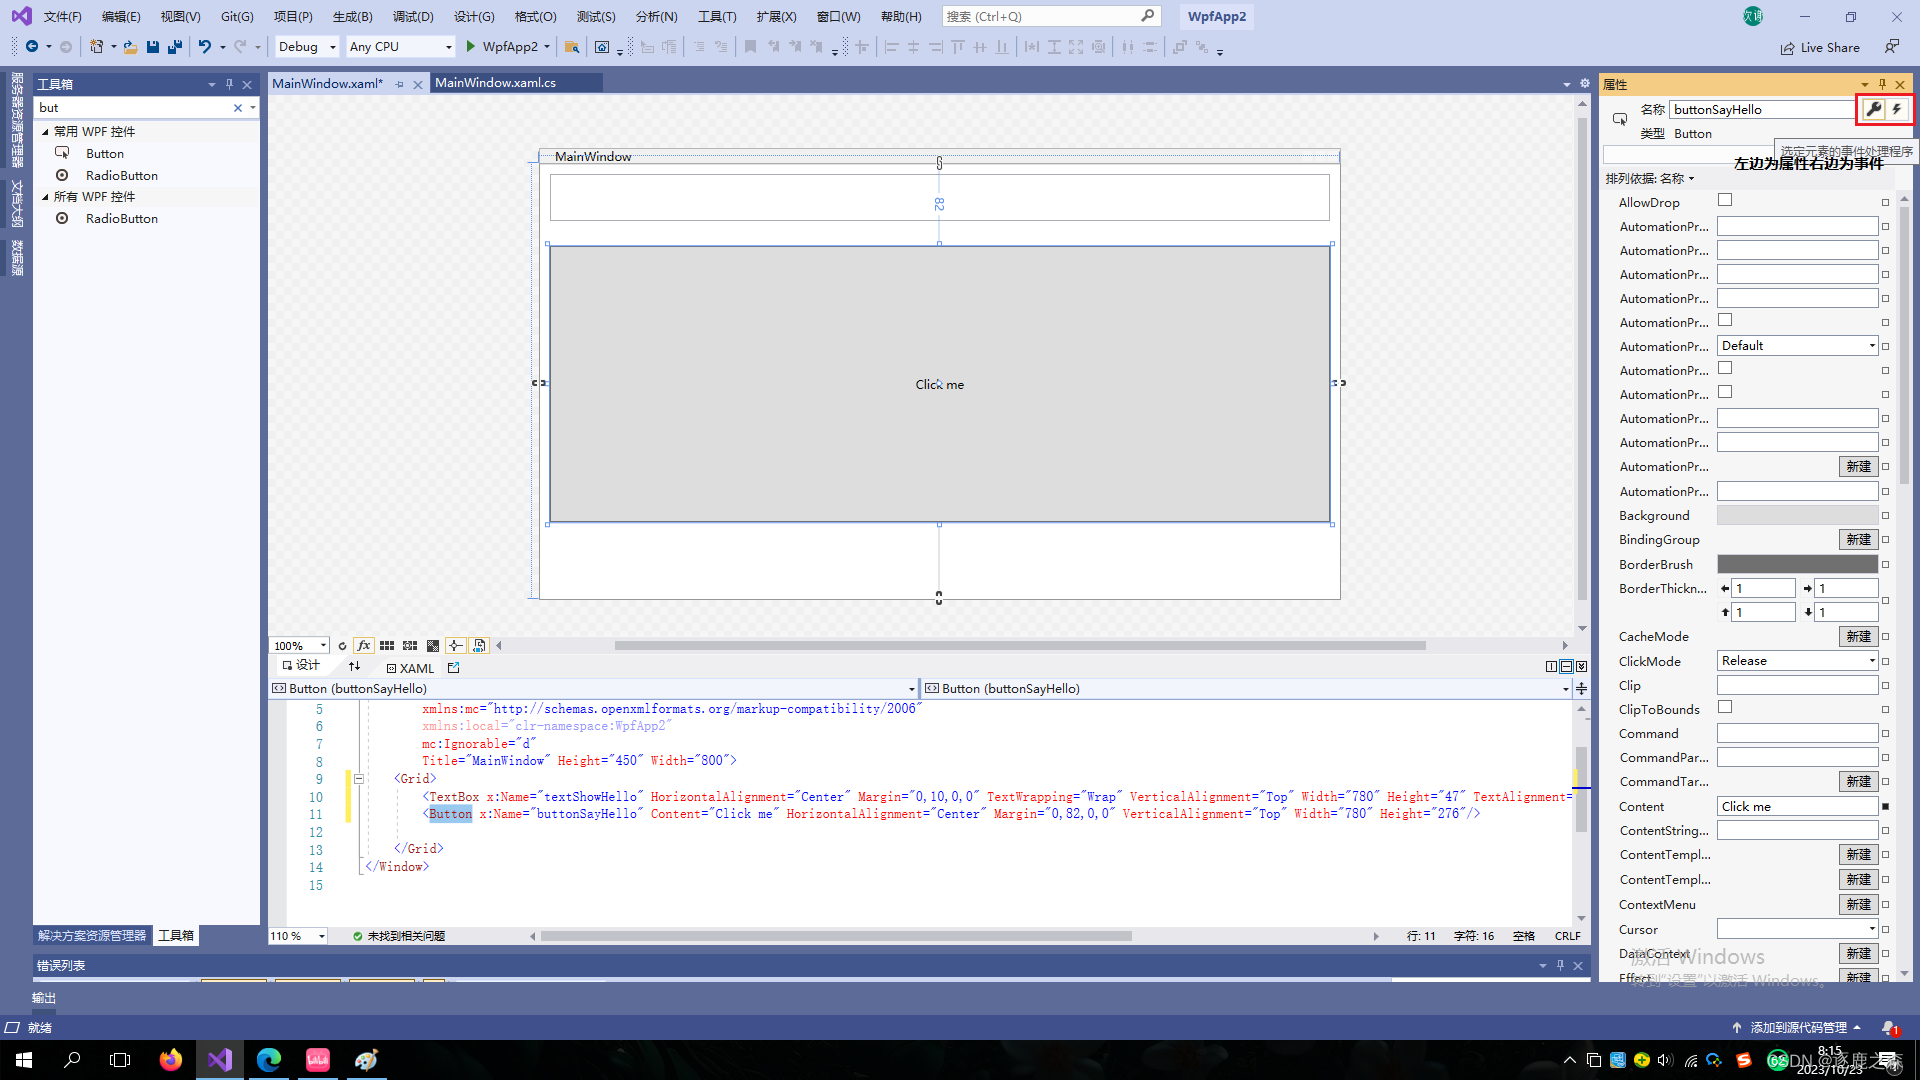
Task: Open the Any CPU platform dropdown
Action: click(400, 46)
